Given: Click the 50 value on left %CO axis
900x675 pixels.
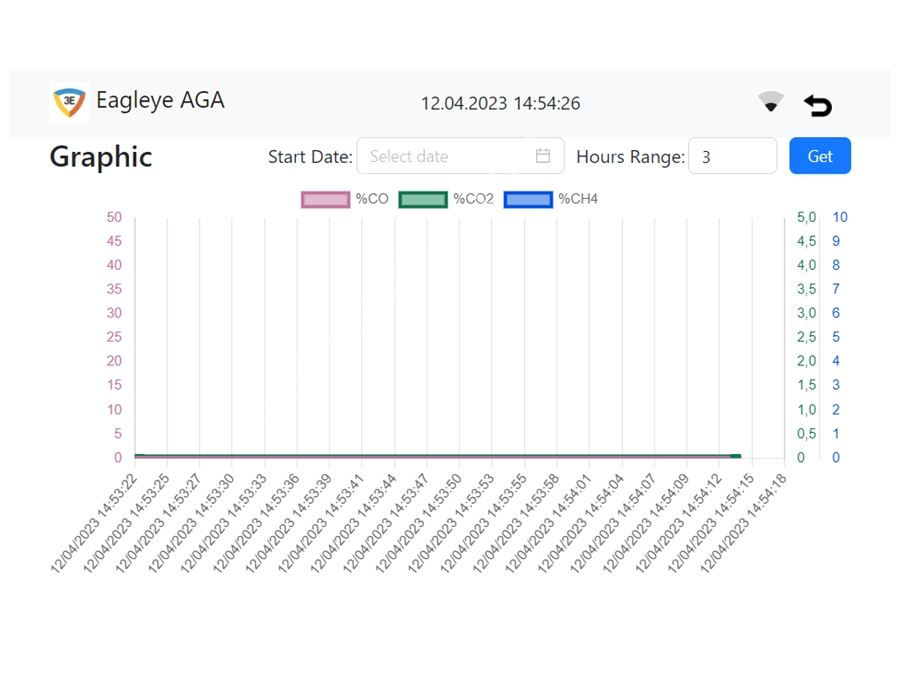Looking at the screenshot, I should (x=114, y=217).
